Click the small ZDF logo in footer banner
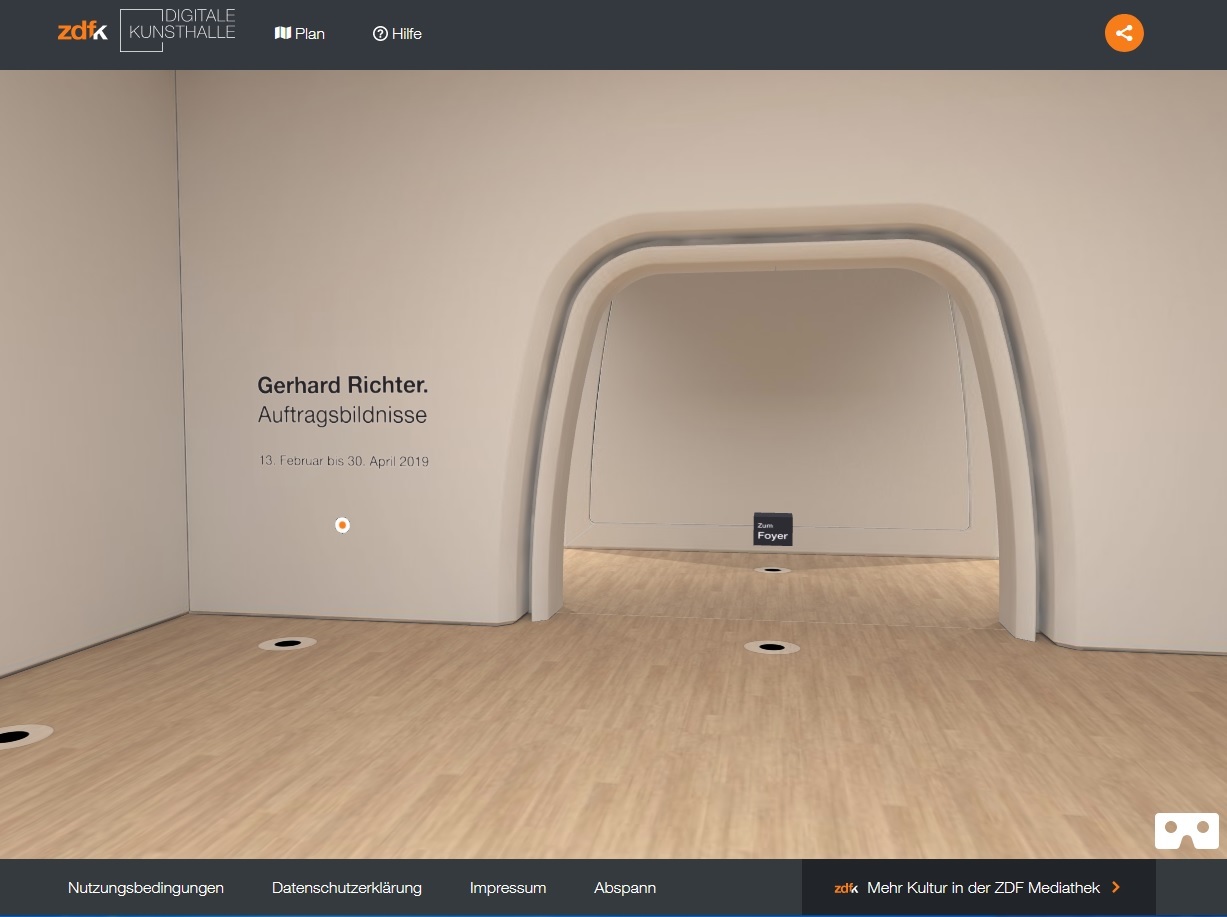 (x=847, y=888)
